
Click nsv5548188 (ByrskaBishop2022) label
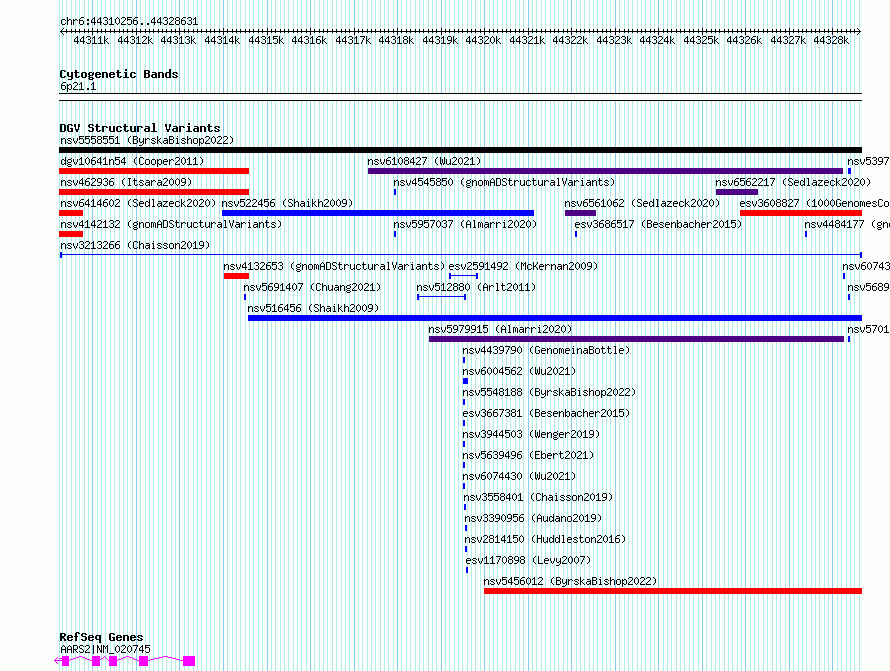coord(549,392)
